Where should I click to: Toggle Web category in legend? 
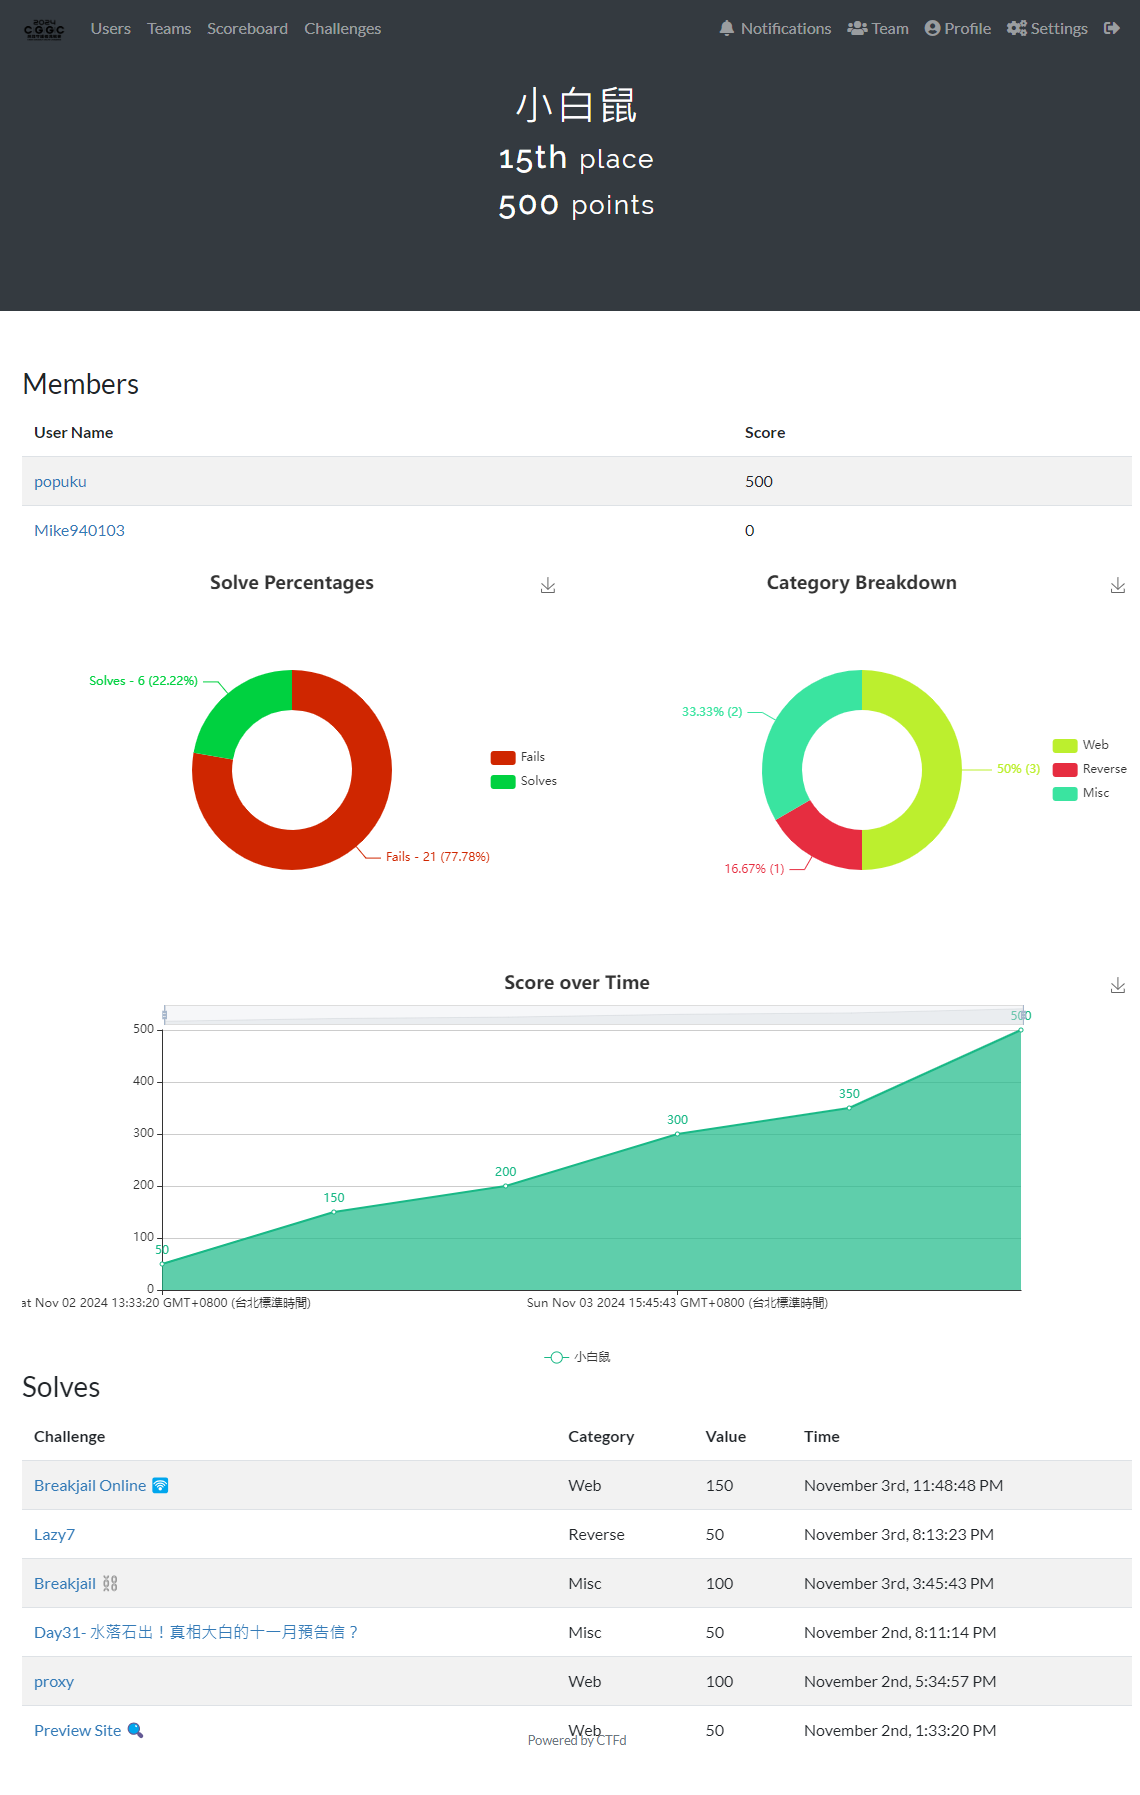tap(1081, 745)
